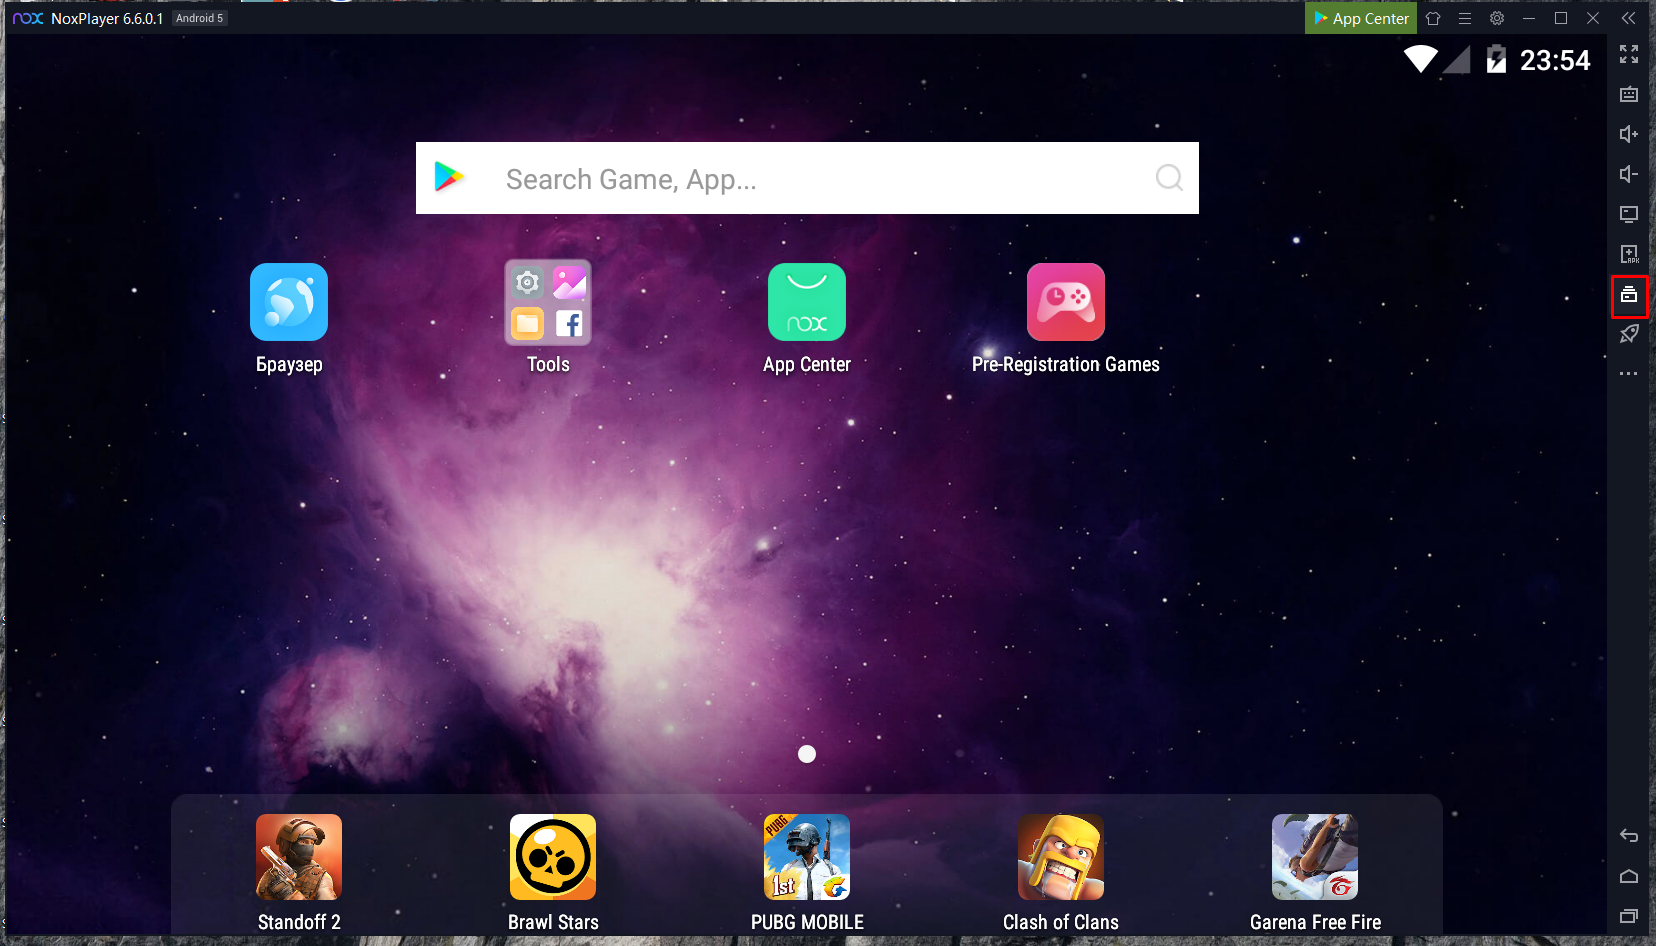Image resolution: width=1656 pixels, height=946 pixels.
Task: Open the theme skin shirt icon
Action: click(x=1433, y=18)
